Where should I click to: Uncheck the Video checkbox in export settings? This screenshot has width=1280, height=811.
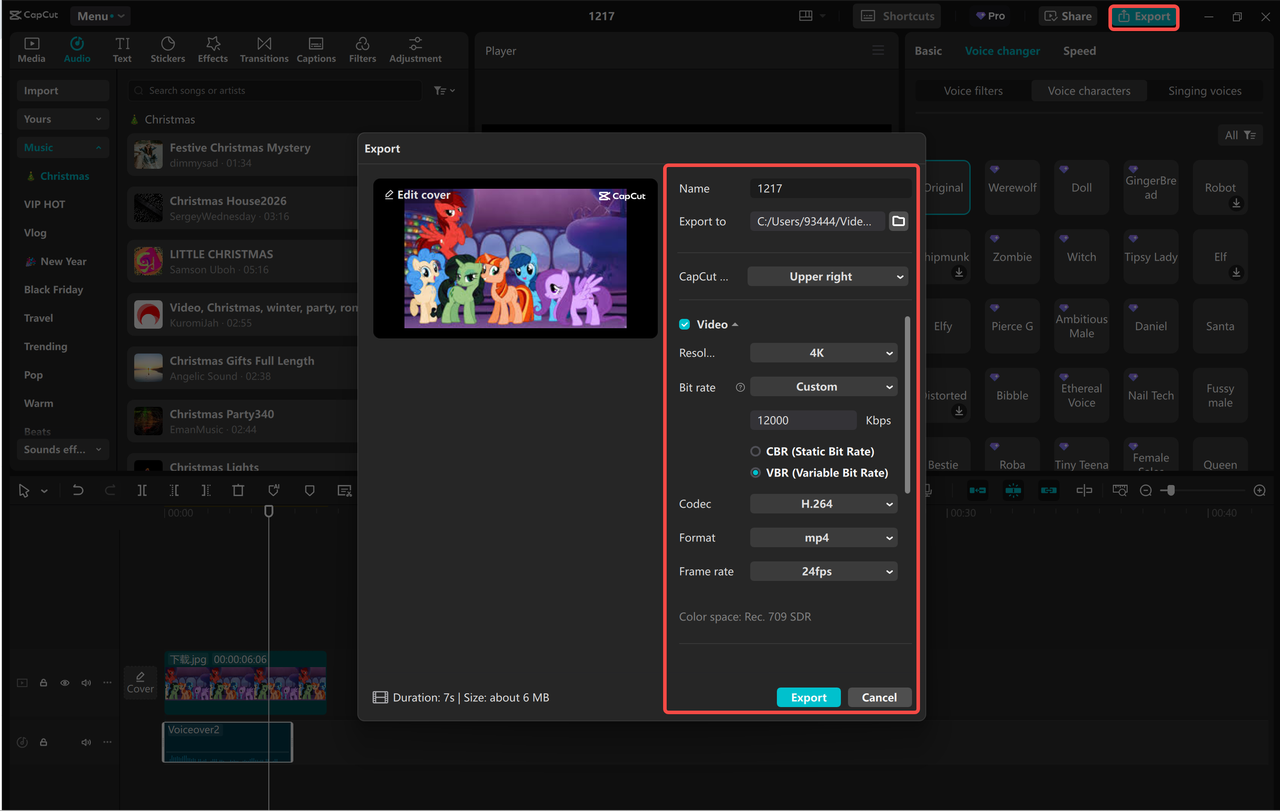683,324
